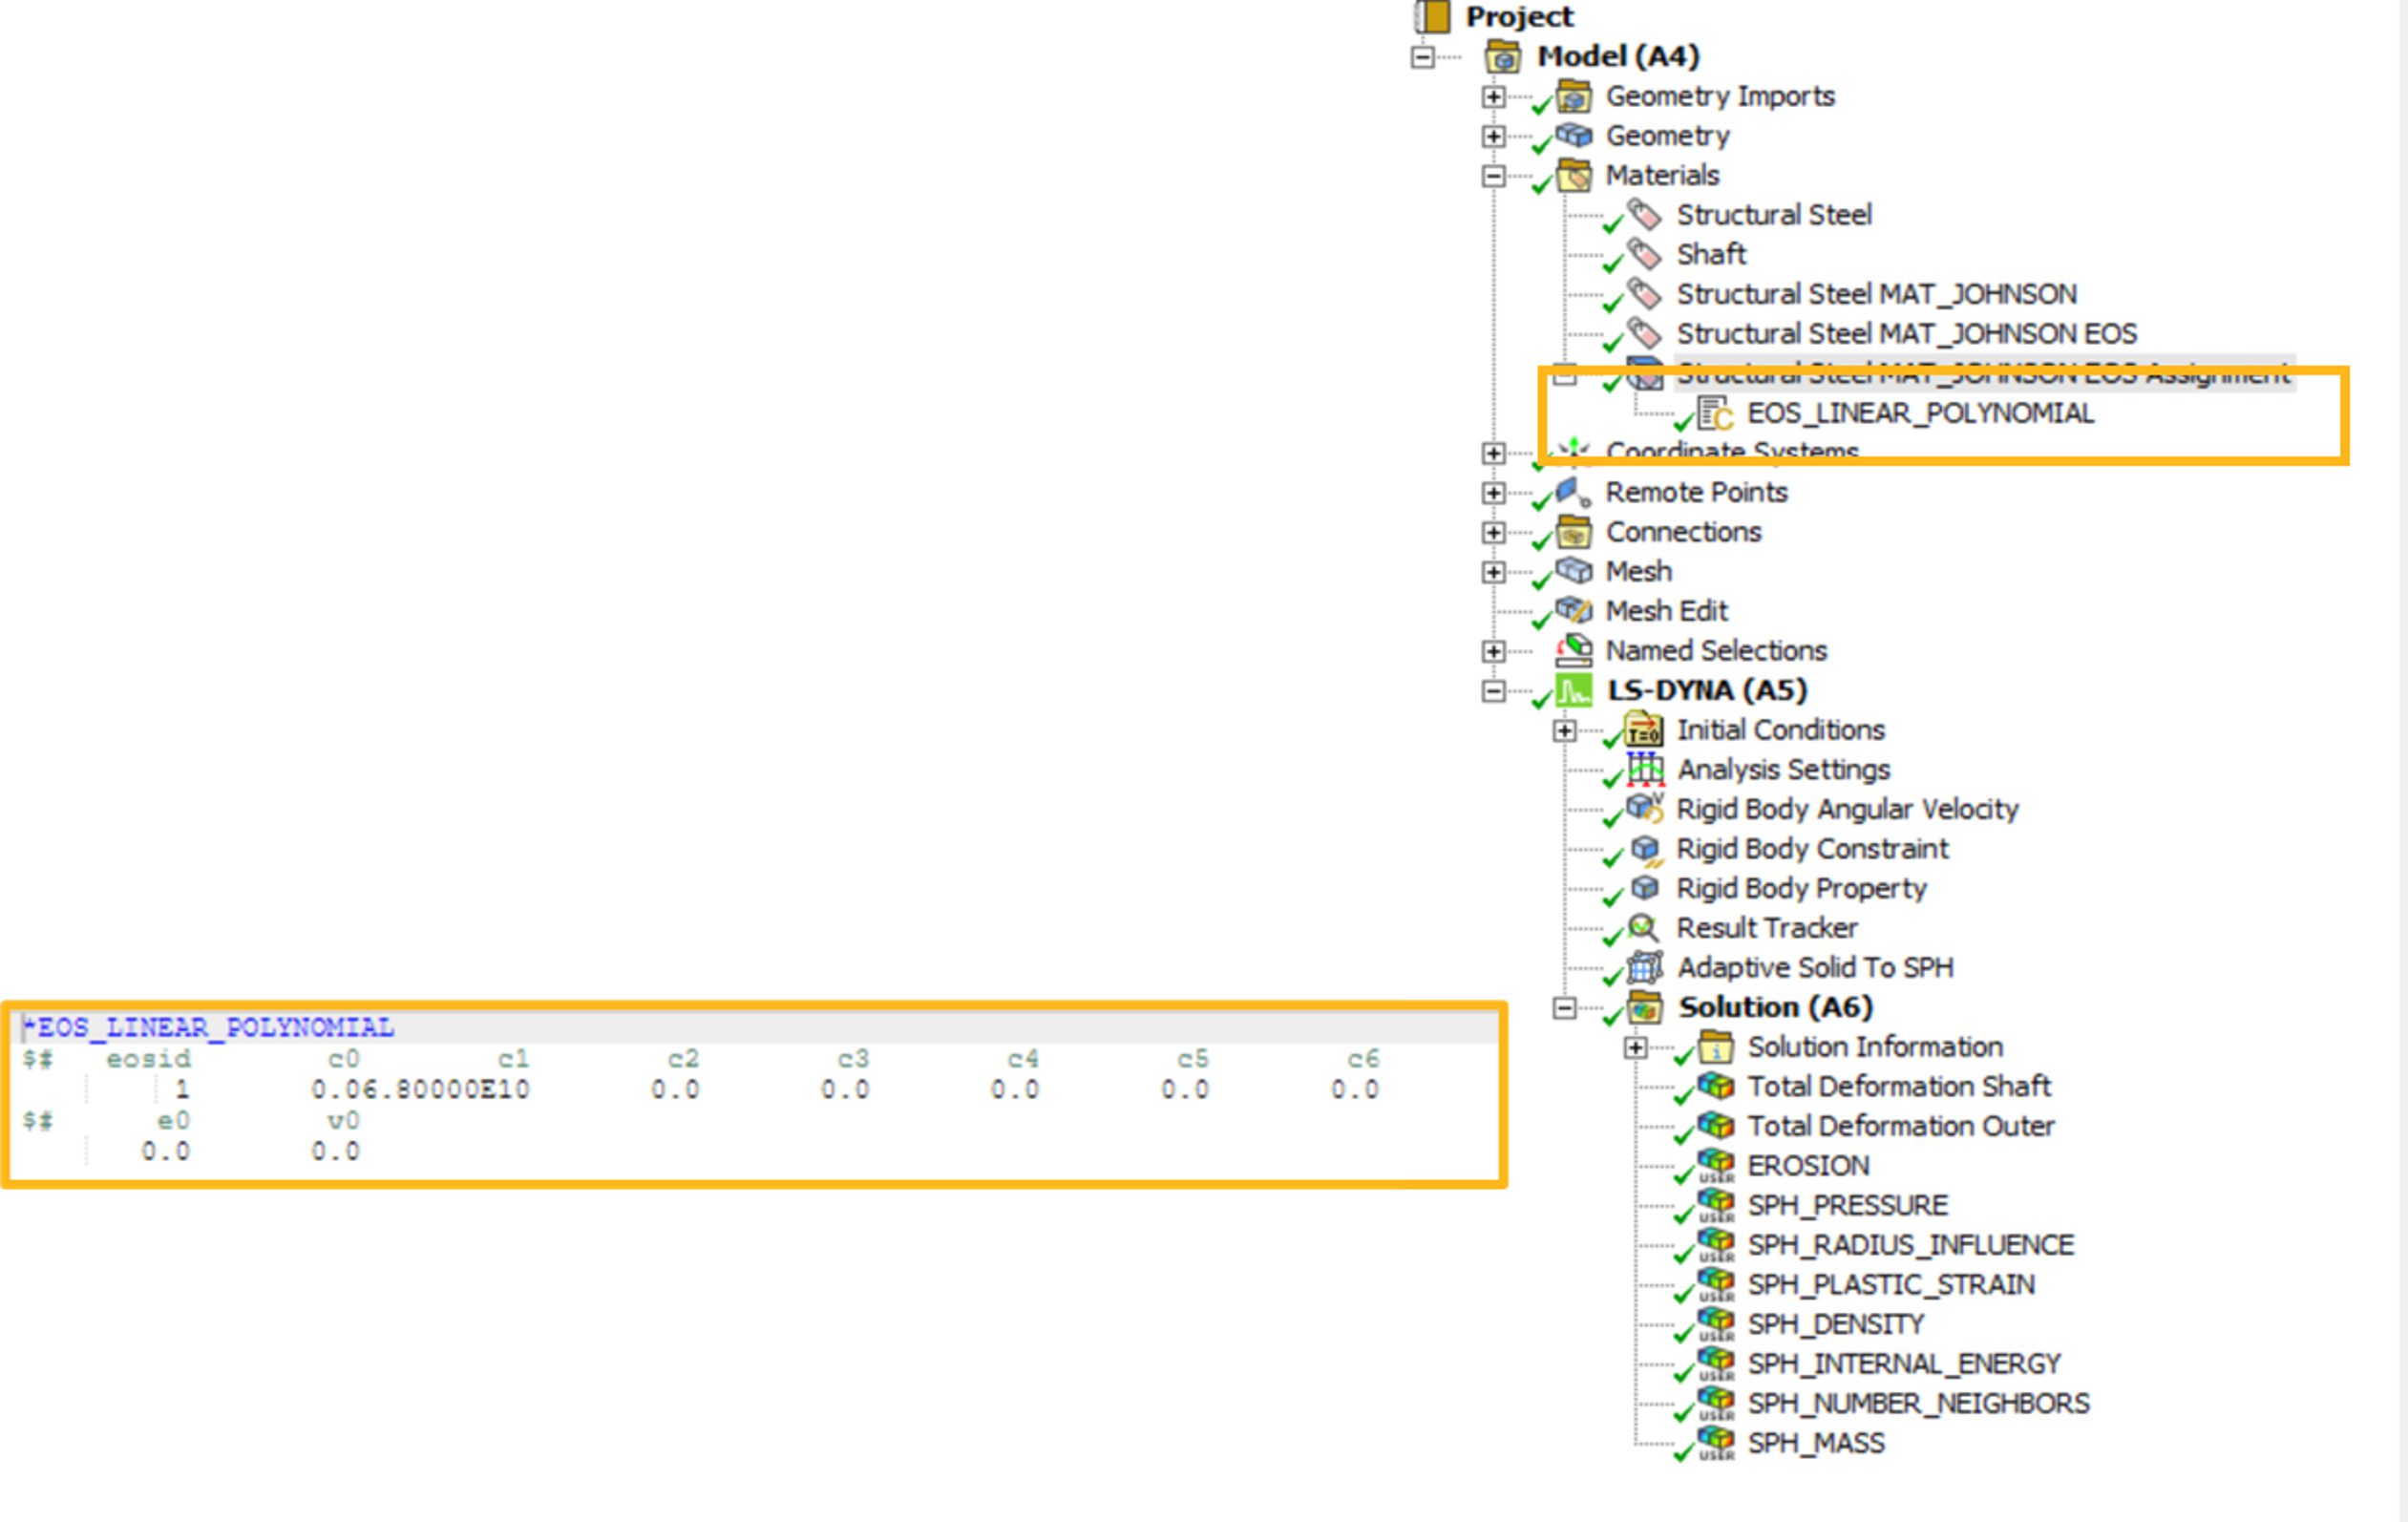Click the Analysis Settings icon
Viewport: 2408px width, 1522px height.
click(x=1644, y=769)
